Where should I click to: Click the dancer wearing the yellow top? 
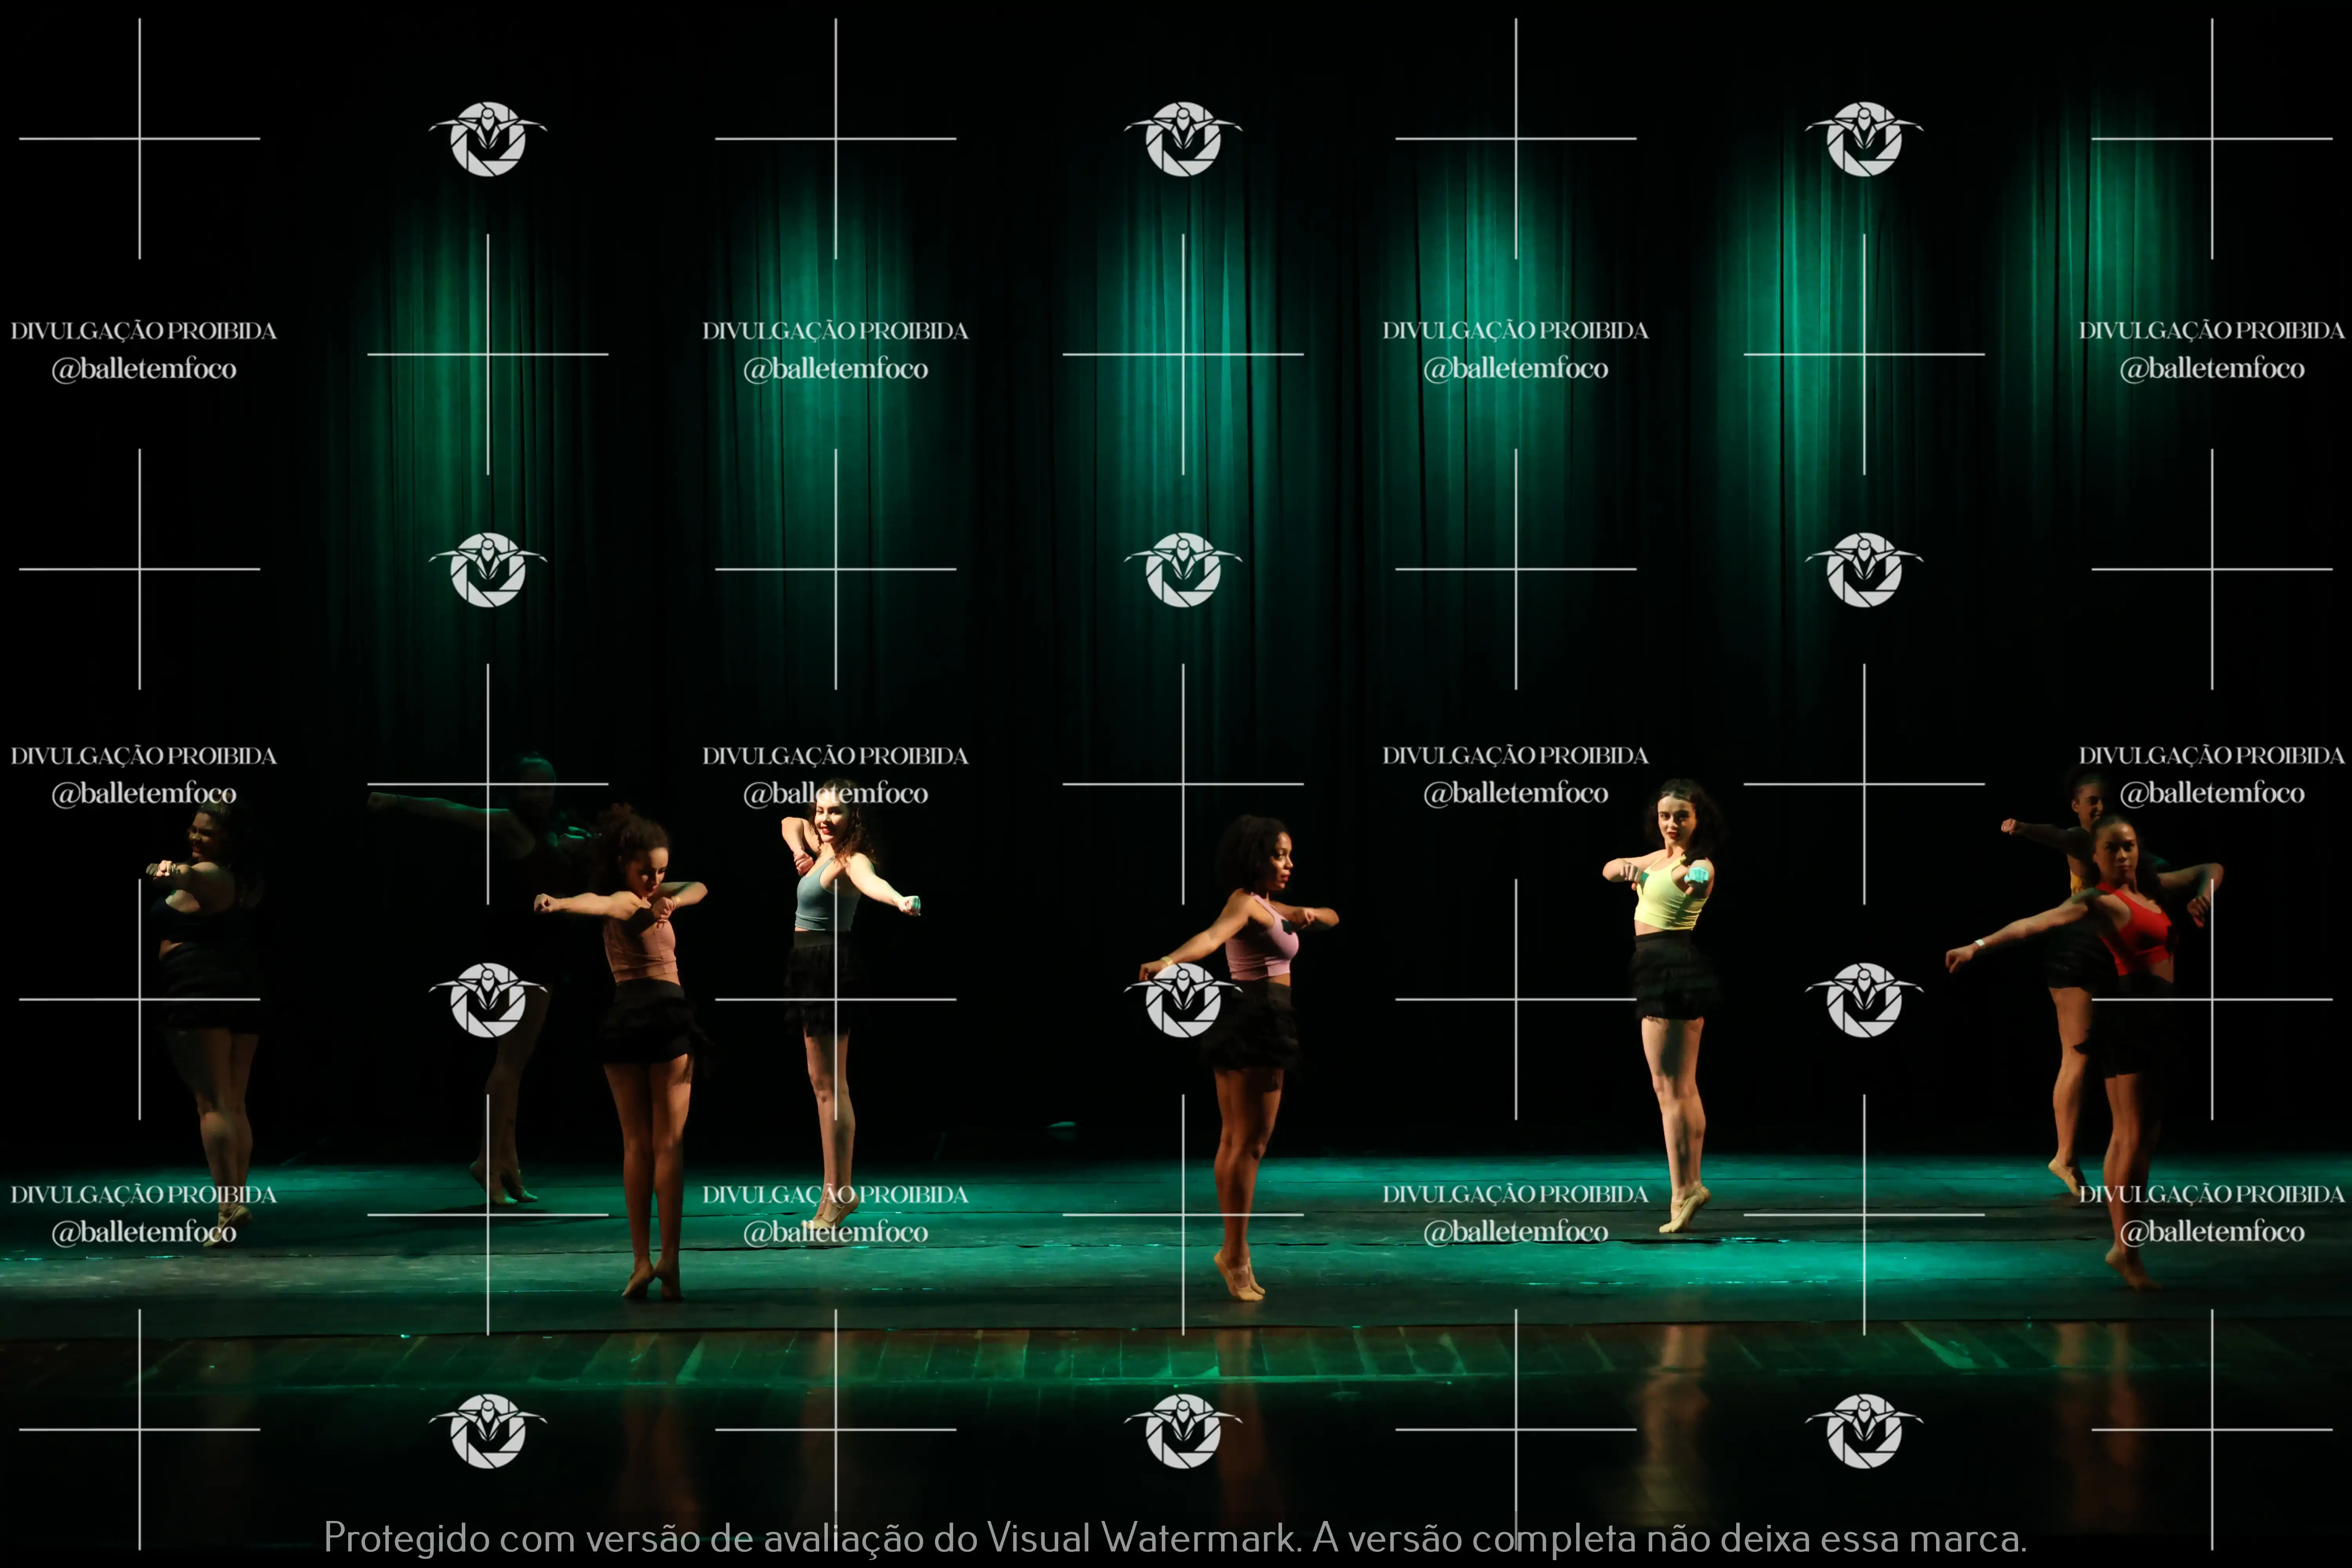[1670, 900]
